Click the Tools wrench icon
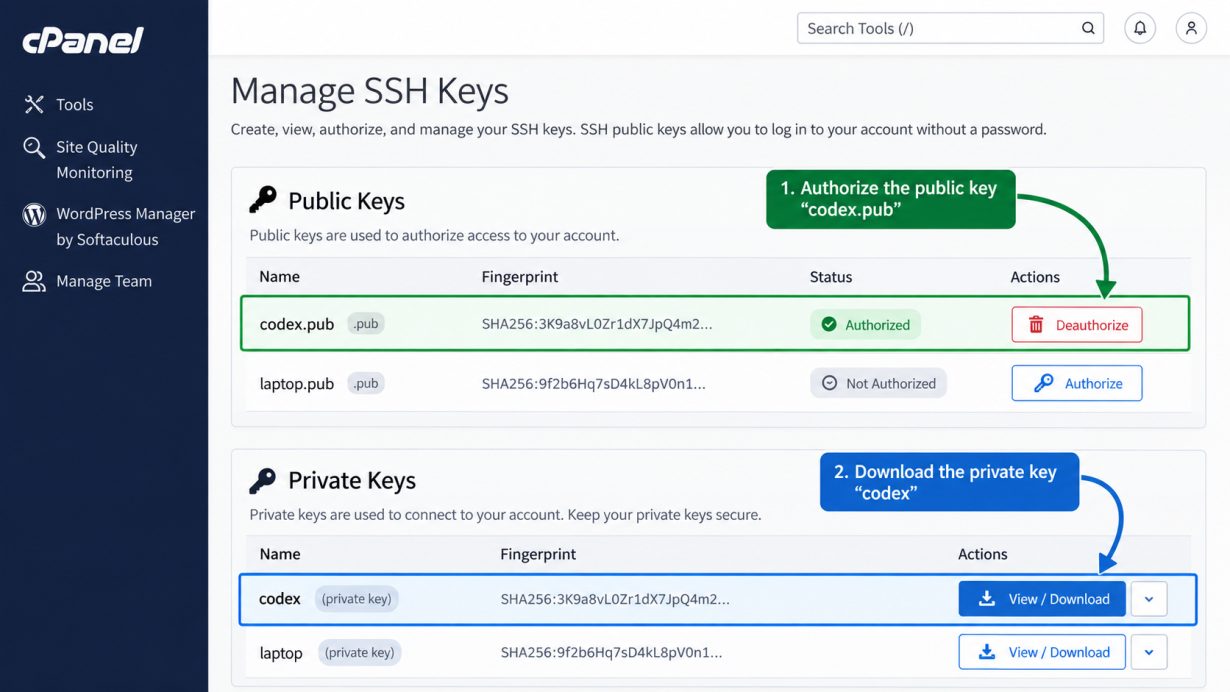Viewport: 1230px width, 692px height. tap(34, 104)
